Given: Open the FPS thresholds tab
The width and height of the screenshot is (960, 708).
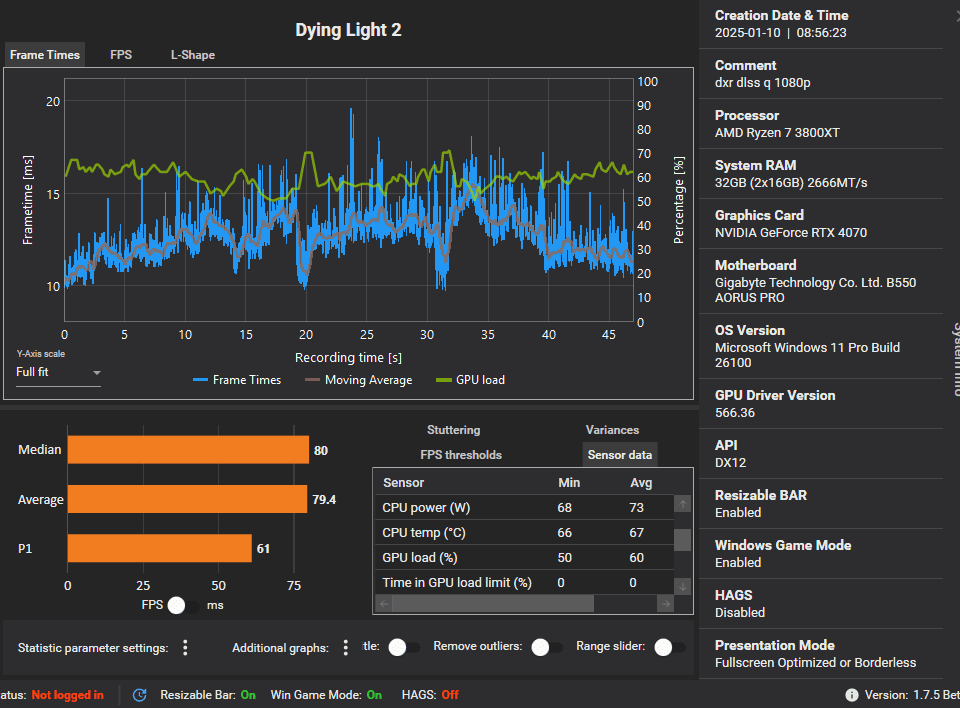Looking at the screenshot, I should pyautogui.click(x=460, y=455).
